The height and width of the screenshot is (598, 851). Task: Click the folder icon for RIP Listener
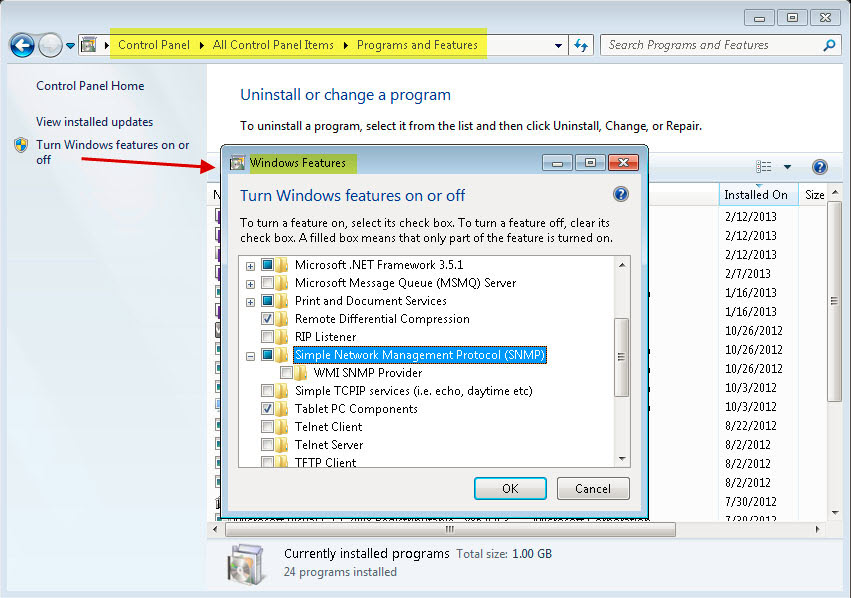click(281, 336)
